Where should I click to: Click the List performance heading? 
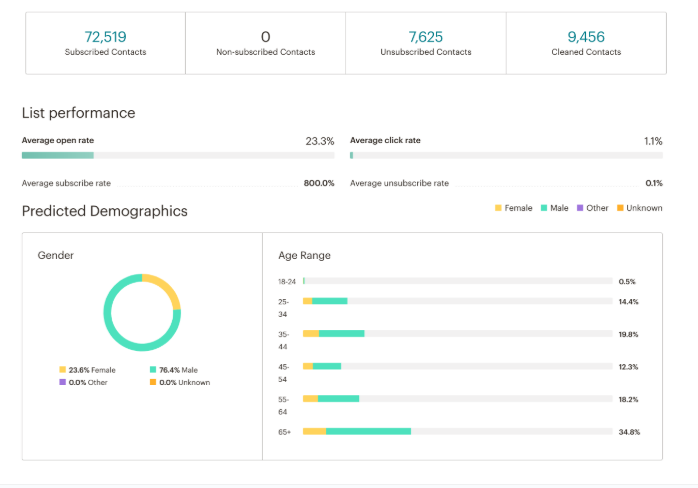pyautogui.click(x=78, y=113)
